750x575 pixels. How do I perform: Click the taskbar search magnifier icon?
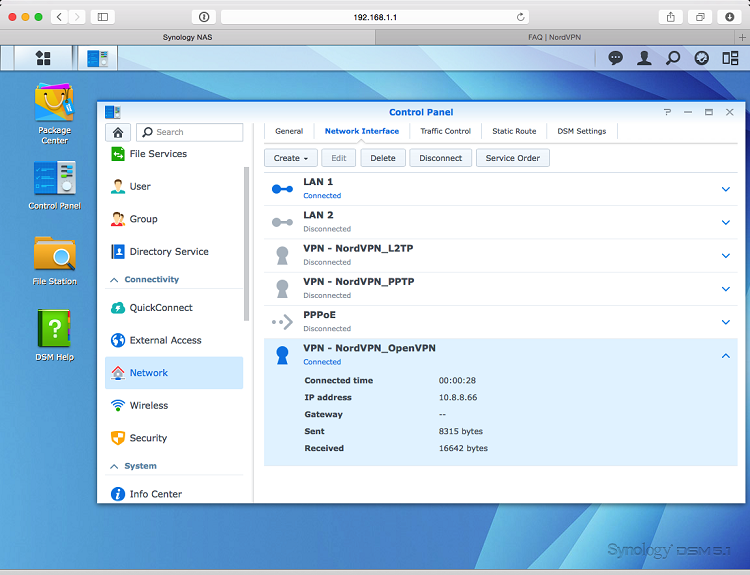pyautogui.click(x=673, y=58)
